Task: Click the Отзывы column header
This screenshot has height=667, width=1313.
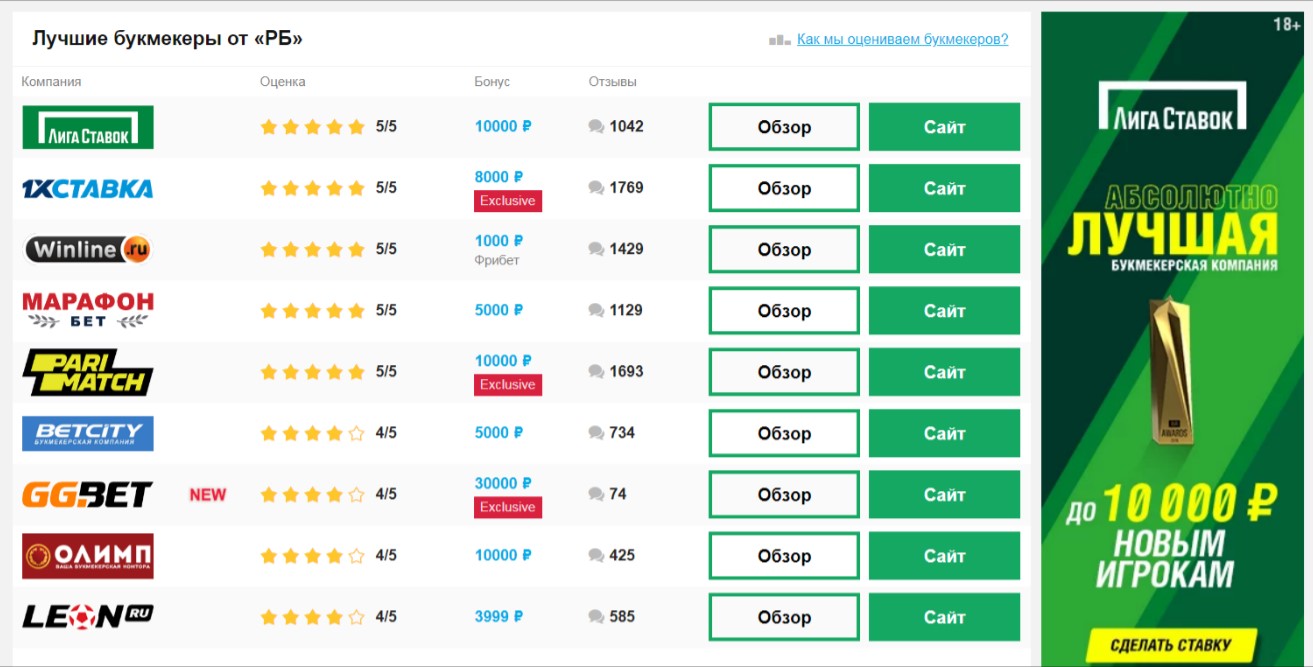Action: click(613, 82)
